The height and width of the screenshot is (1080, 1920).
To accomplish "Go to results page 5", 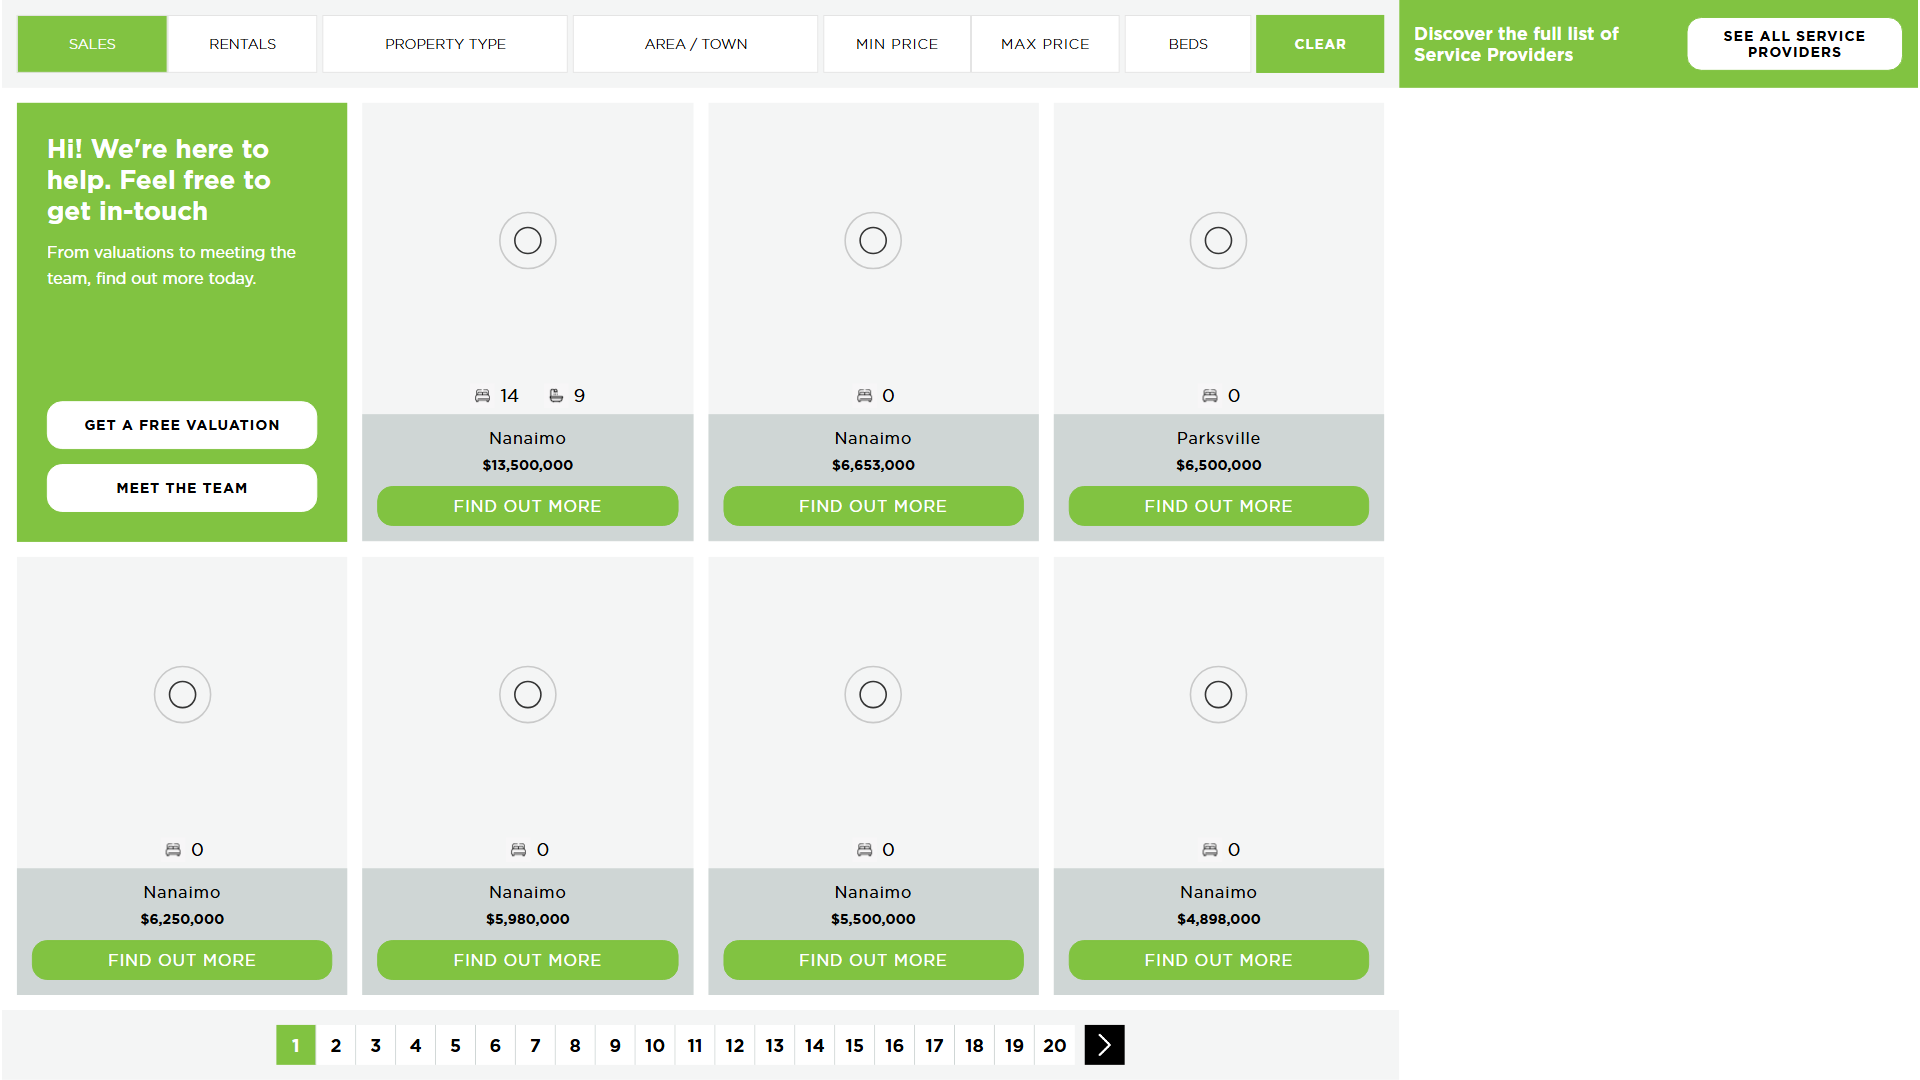I will point(455,1045).
